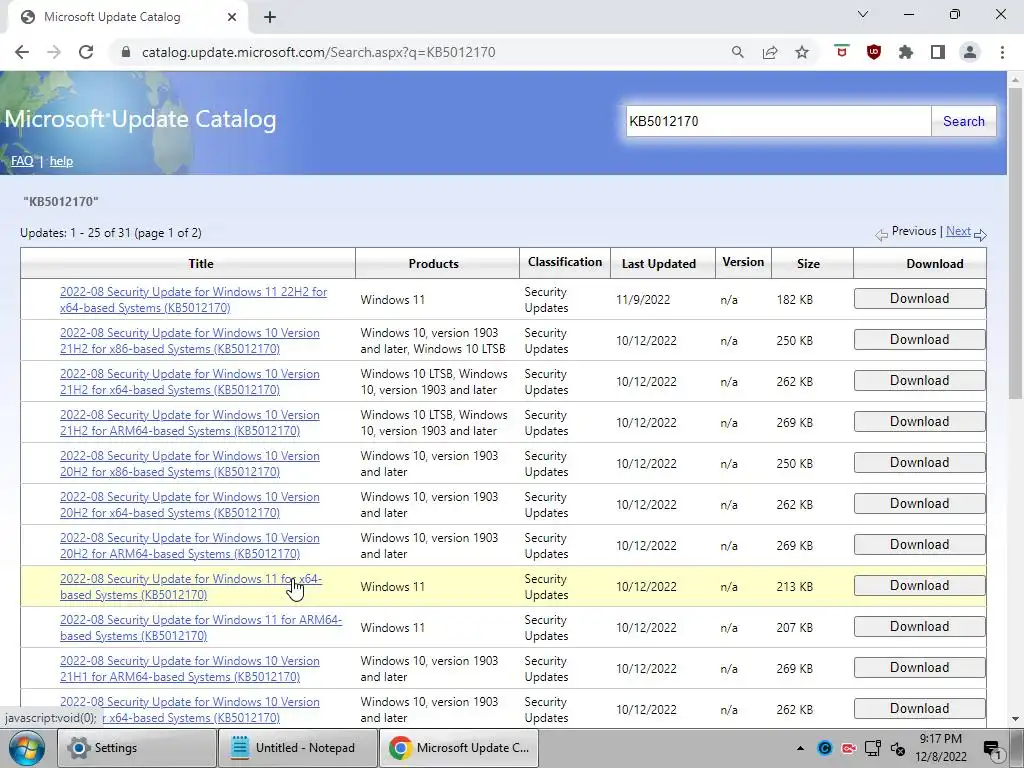1024x768 pixels.
Task: Click the Search button
Action: point(963,121)
